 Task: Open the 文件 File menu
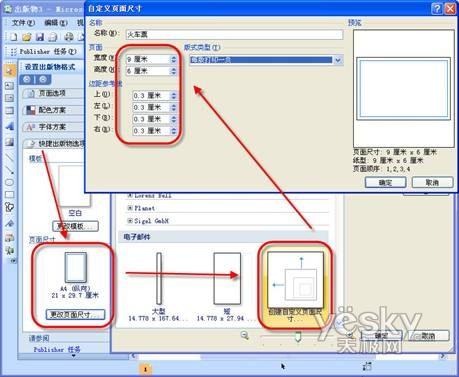[x=23, y=23]
